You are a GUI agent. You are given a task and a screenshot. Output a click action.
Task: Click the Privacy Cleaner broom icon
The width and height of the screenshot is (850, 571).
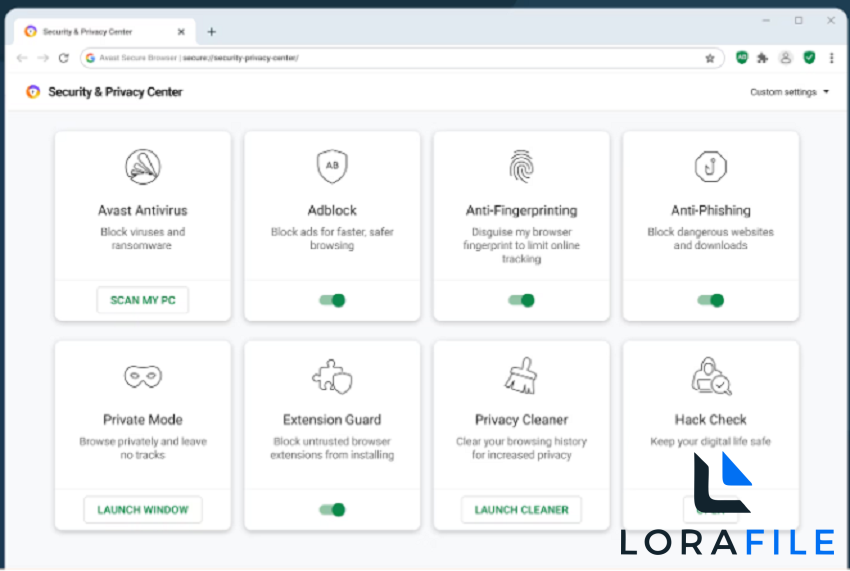[521, 375]
